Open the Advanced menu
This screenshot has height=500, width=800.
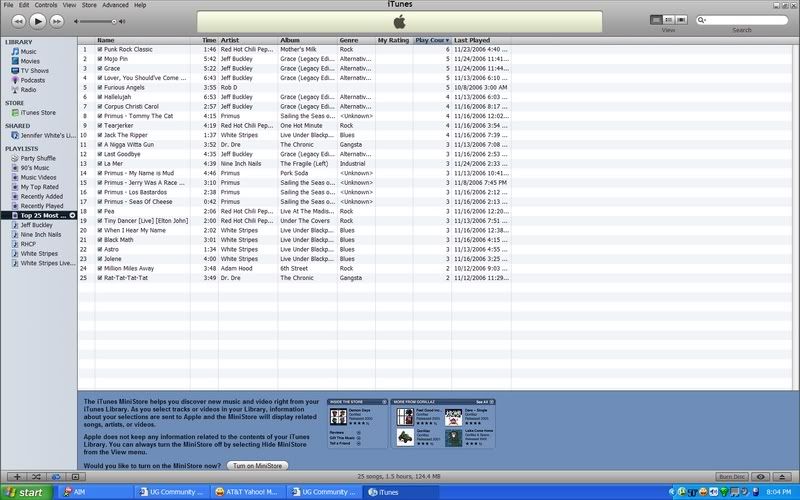tap(115, 5)
